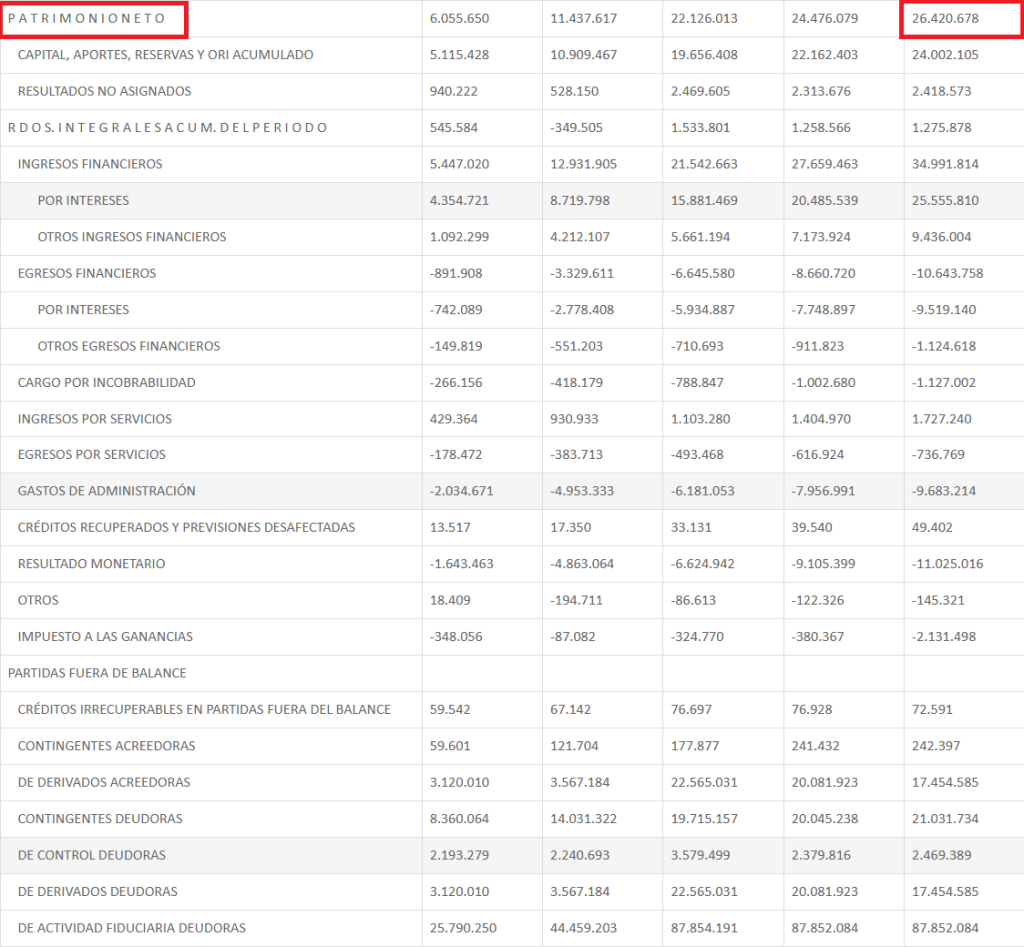Select OTROS value 18.409

(x=450, y=600)
